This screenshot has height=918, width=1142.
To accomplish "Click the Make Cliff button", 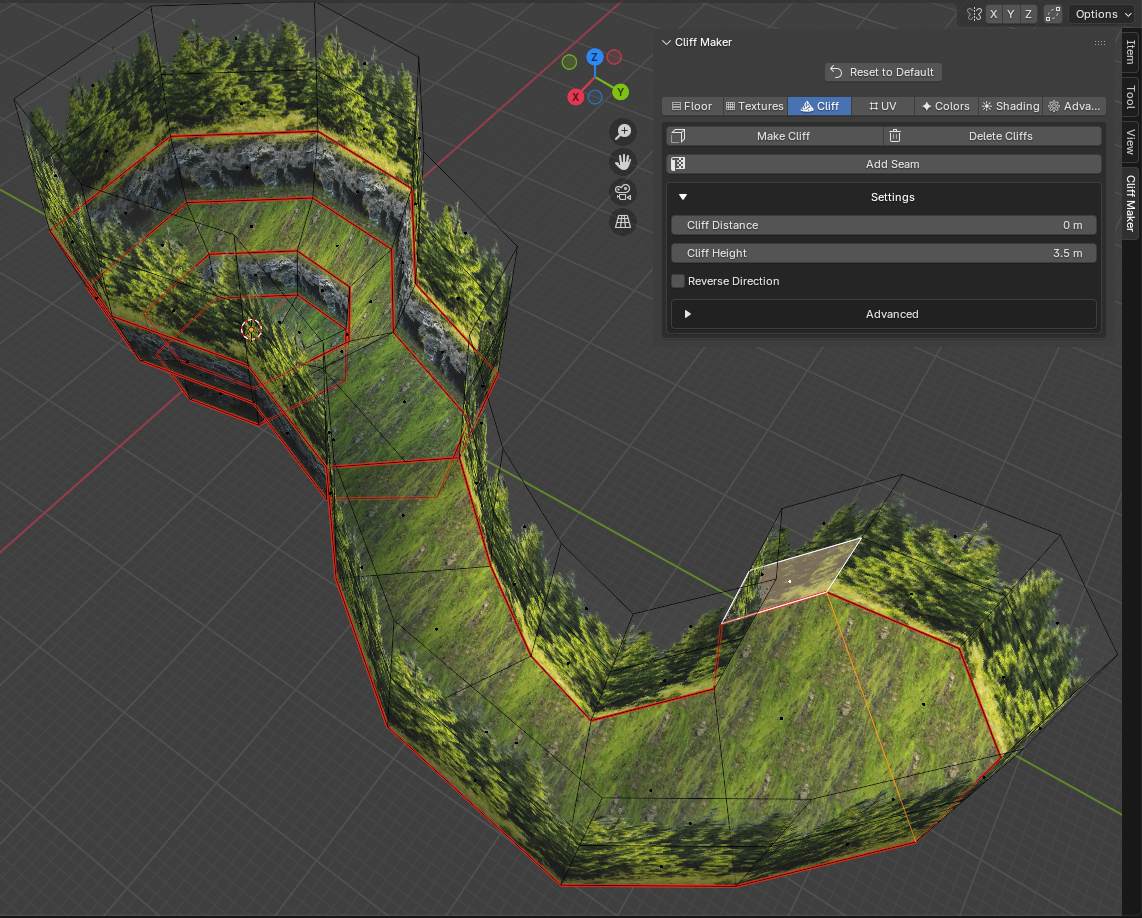I will click(x=775, y=136).
